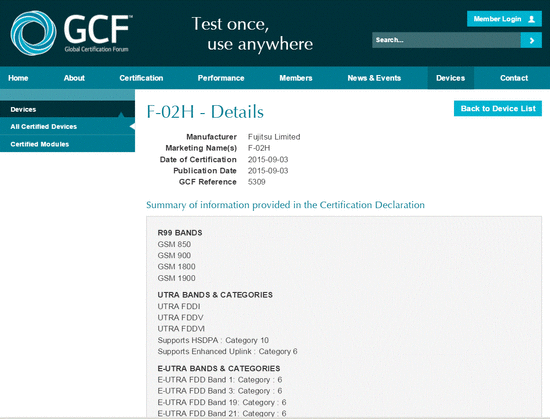Click E-UTRA FDD Band 19 entry

[222, 402]
